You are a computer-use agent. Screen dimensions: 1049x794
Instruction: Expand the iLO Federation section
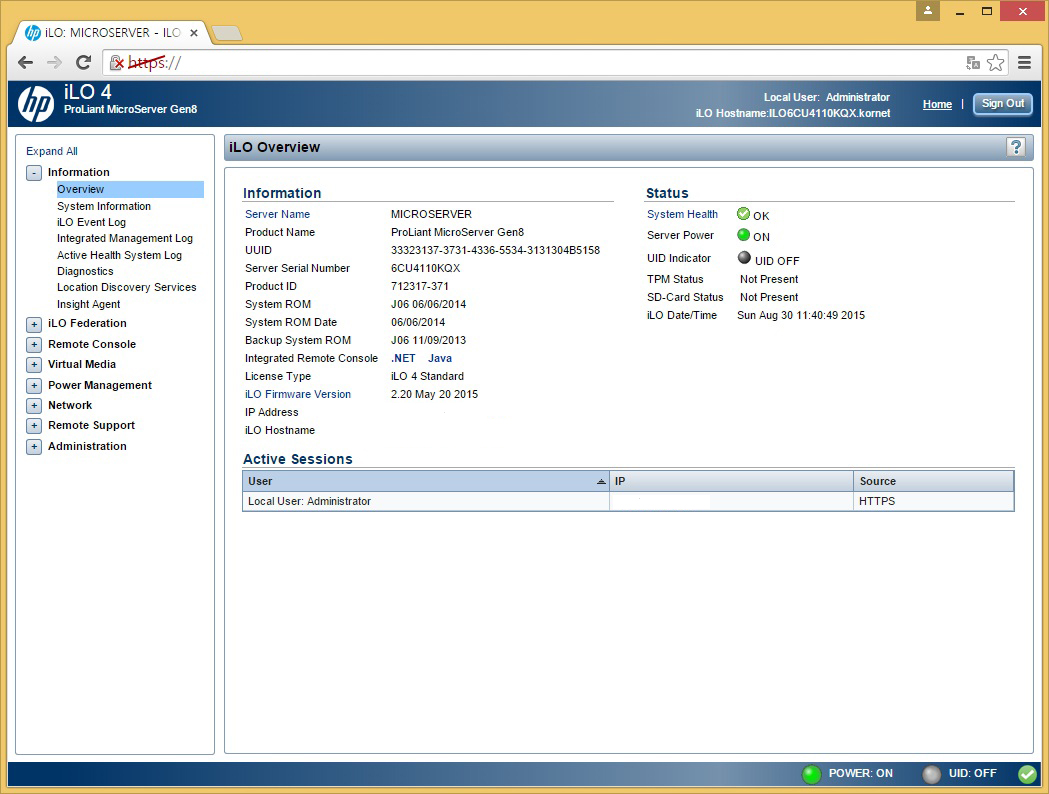point(34,324)
